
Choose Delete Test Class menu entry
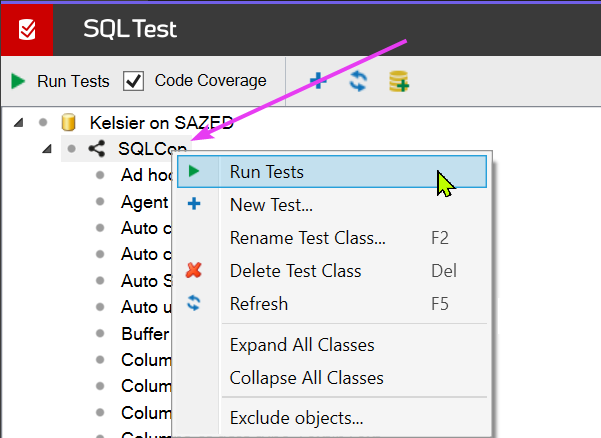(332, 271)
